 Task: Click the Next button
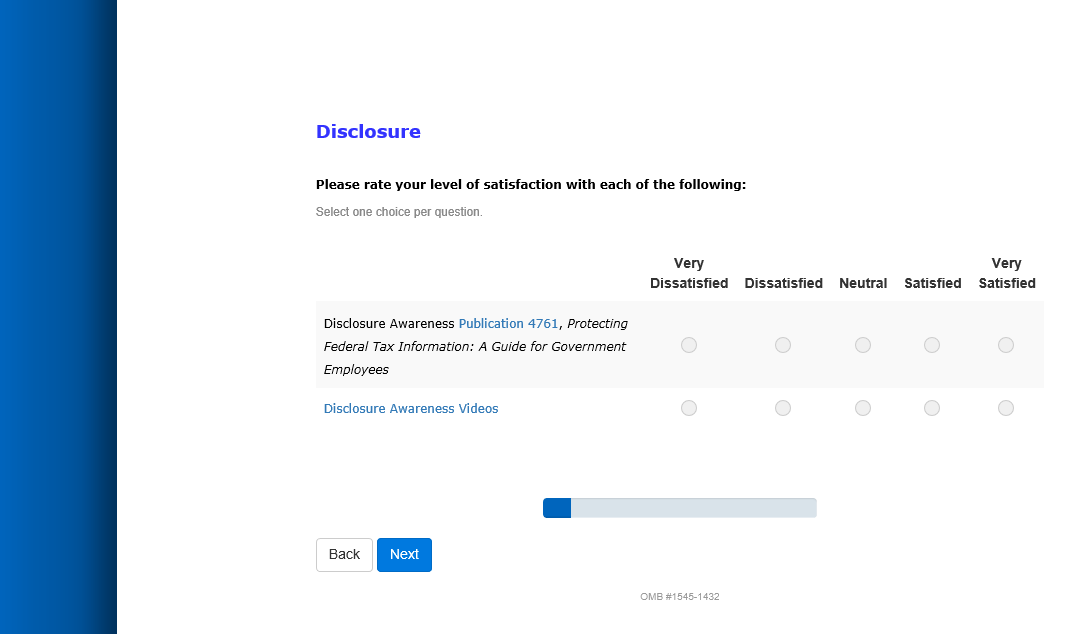(x=404, y=555)
